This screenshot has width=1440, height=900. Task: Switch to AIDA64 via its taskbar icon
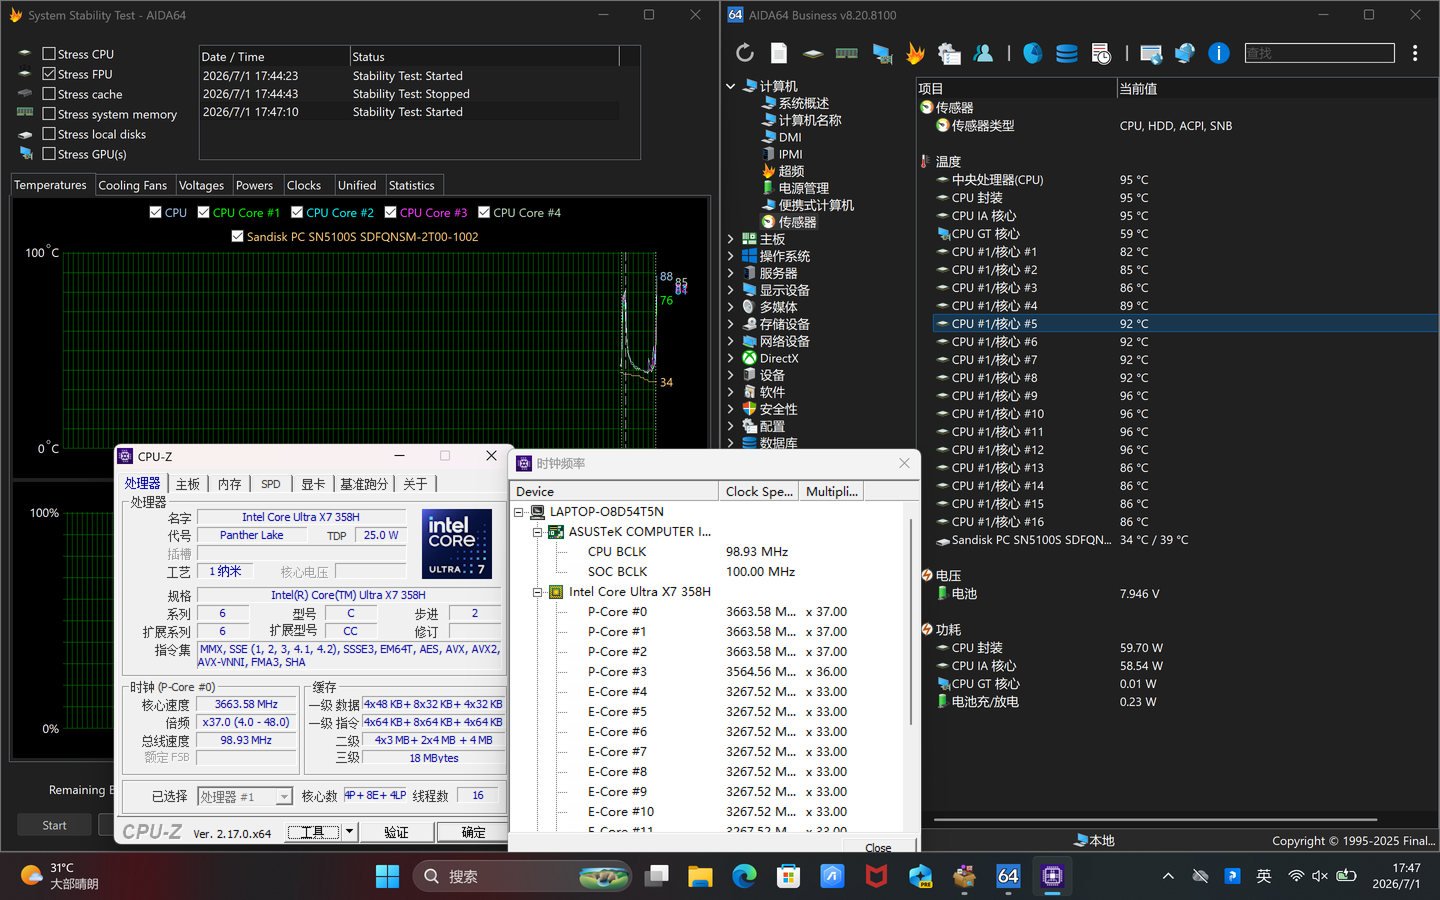(x=1008, y=876)
